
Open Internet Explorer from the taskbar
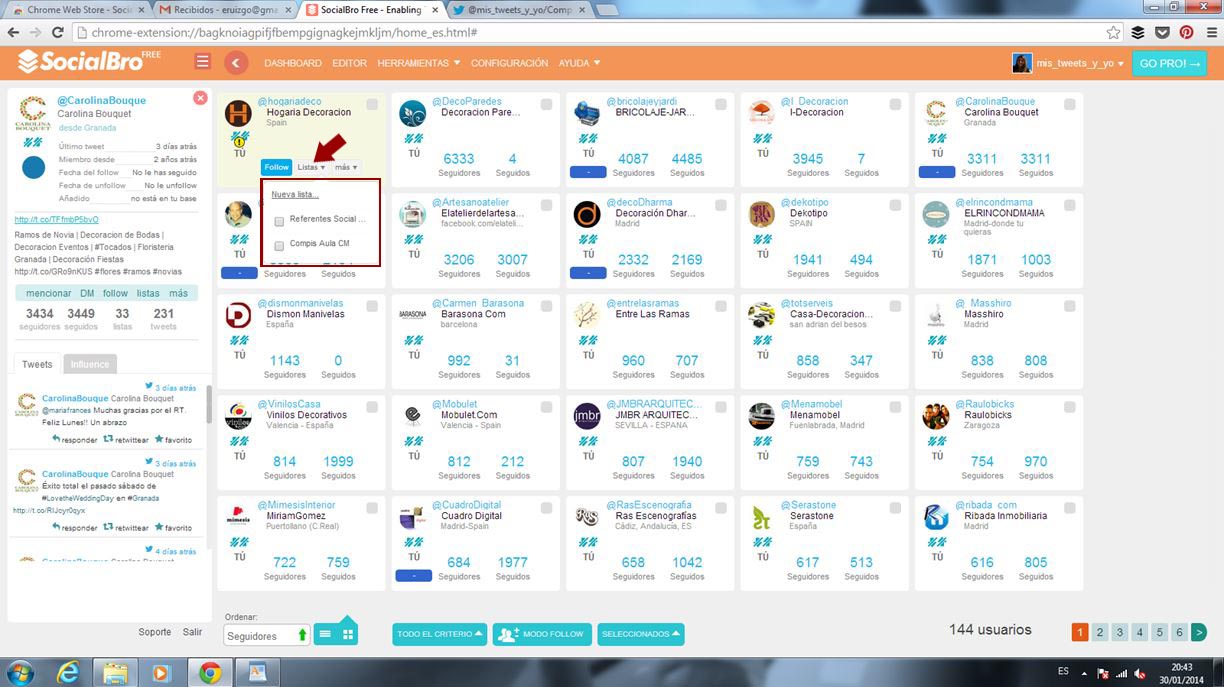pos(68,671)
